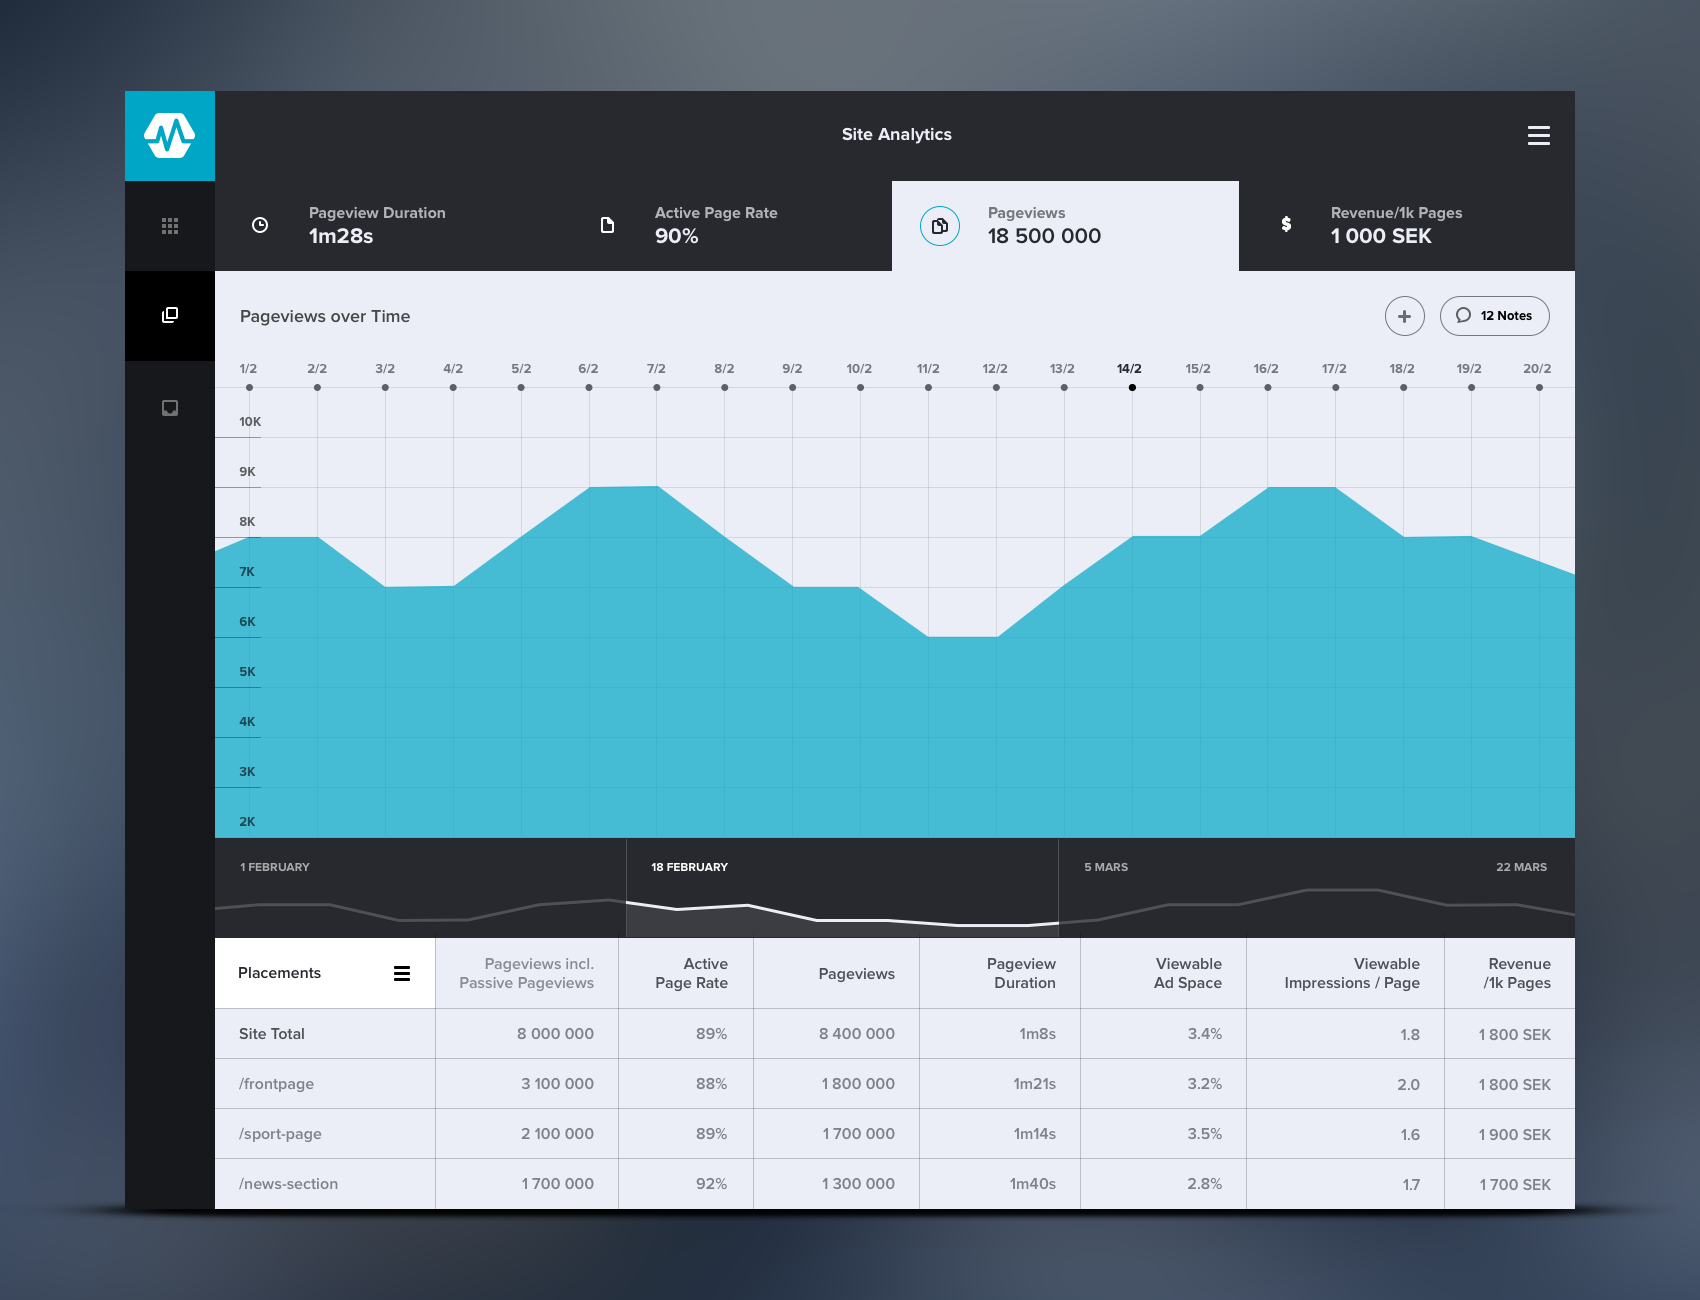Click the plus button to add note
Viewport: 1700px width, 1300px height.
coord(1404,316)
